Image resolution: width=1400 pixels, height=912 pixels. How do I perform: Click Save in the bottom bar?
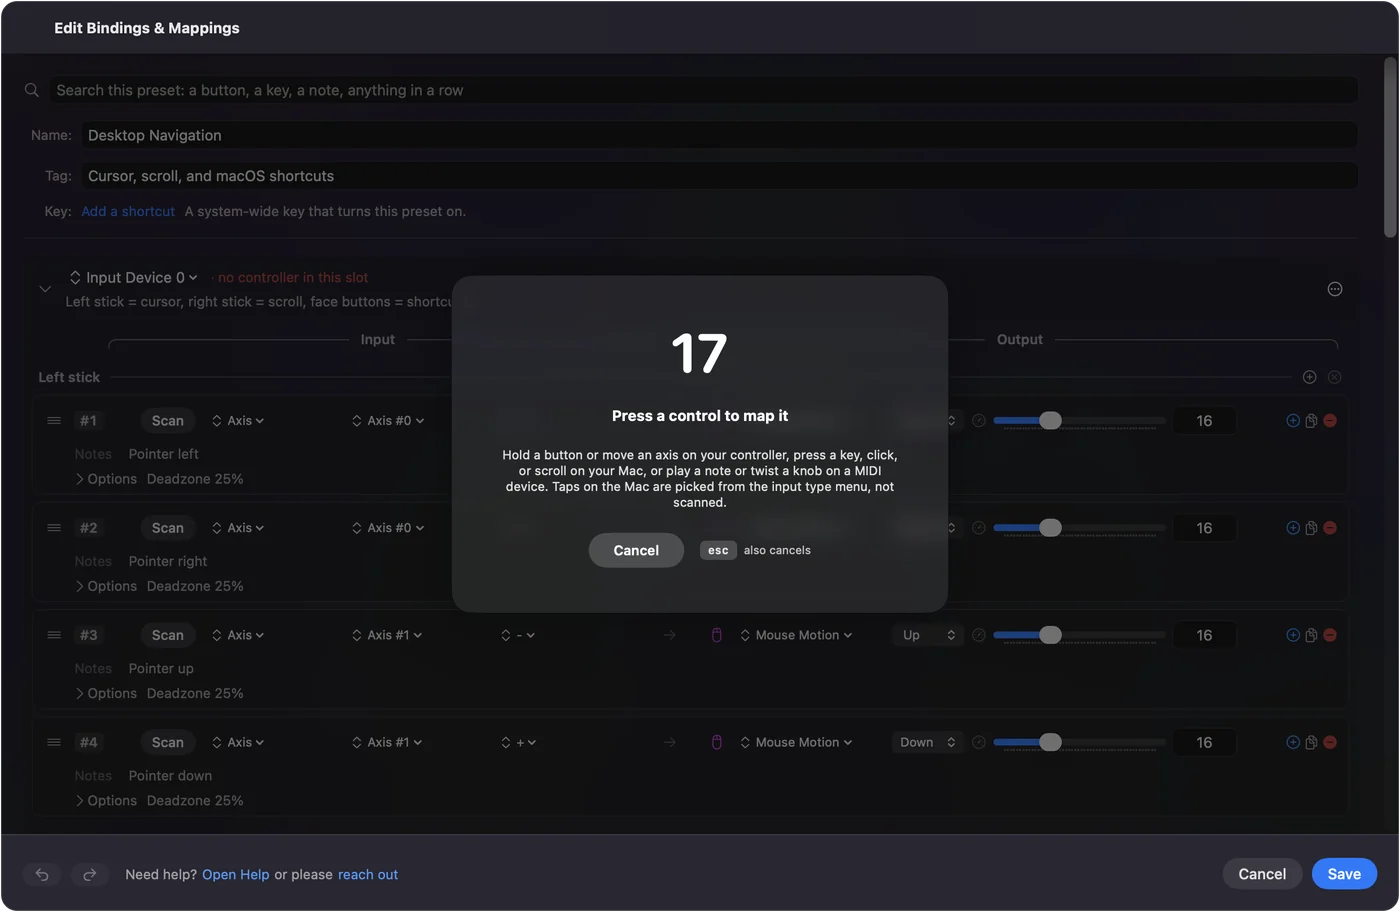[x=1344, y=874]
